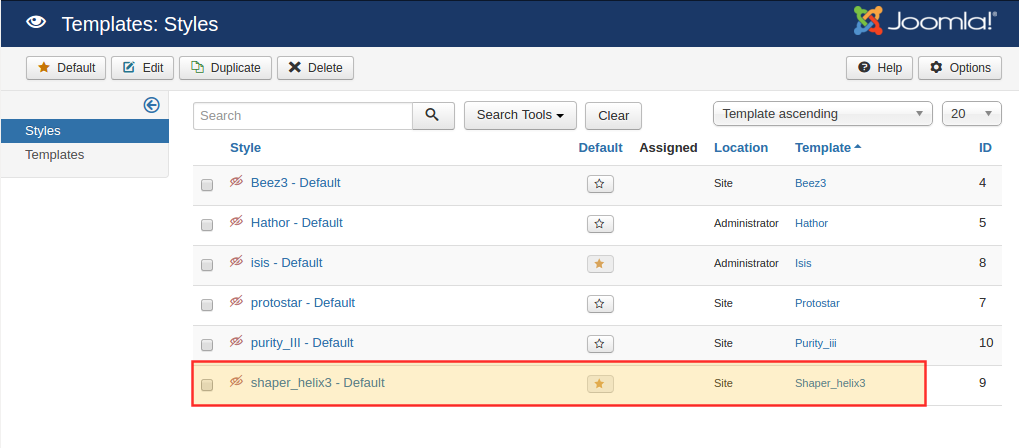Click preview eye icon for isis - Default

tap(236, 262)
